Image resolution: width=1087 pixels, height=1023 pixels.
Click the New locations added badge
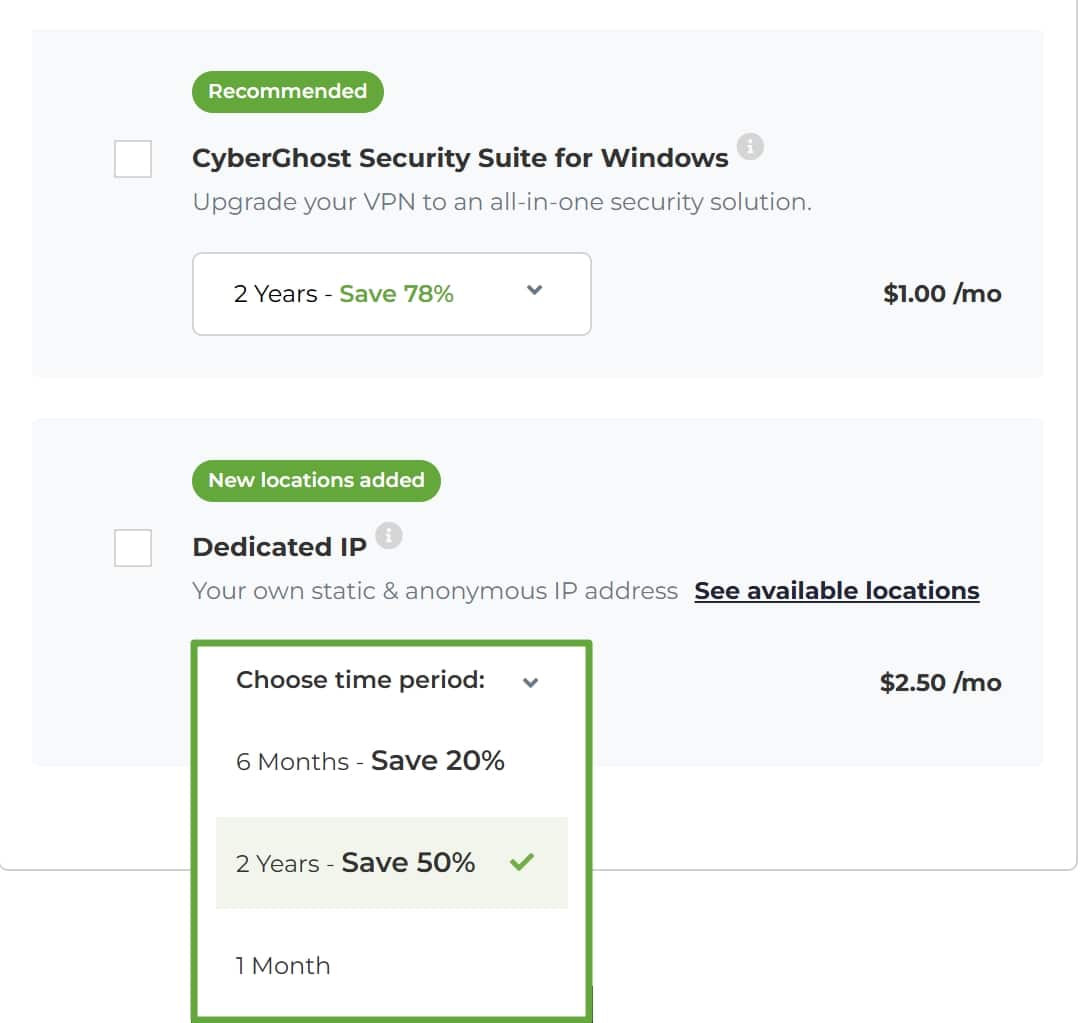pyautogui.click(x=316, y=480)
